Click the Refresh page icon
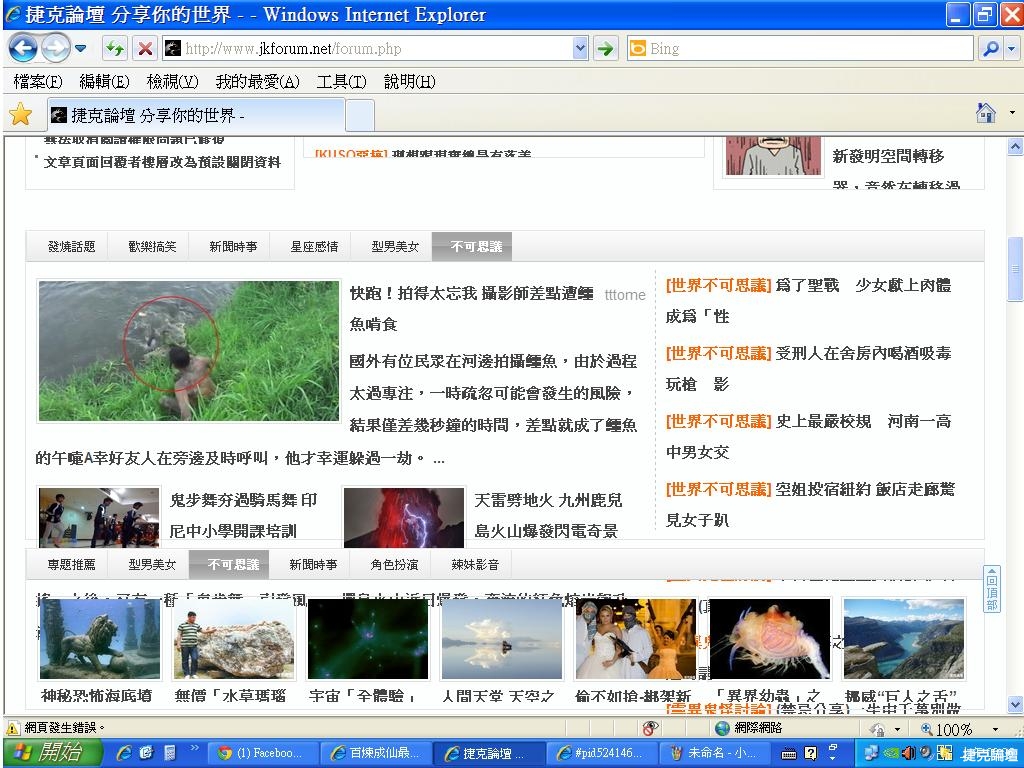 [x=115, y=48]
